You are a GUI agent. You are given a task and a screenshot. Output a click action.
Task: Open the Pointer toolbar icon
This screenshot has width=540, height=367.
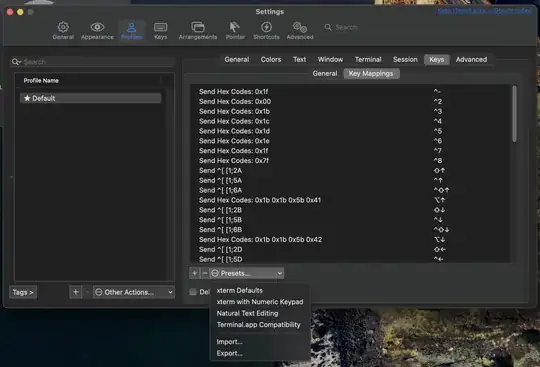(x=235, y=31)
